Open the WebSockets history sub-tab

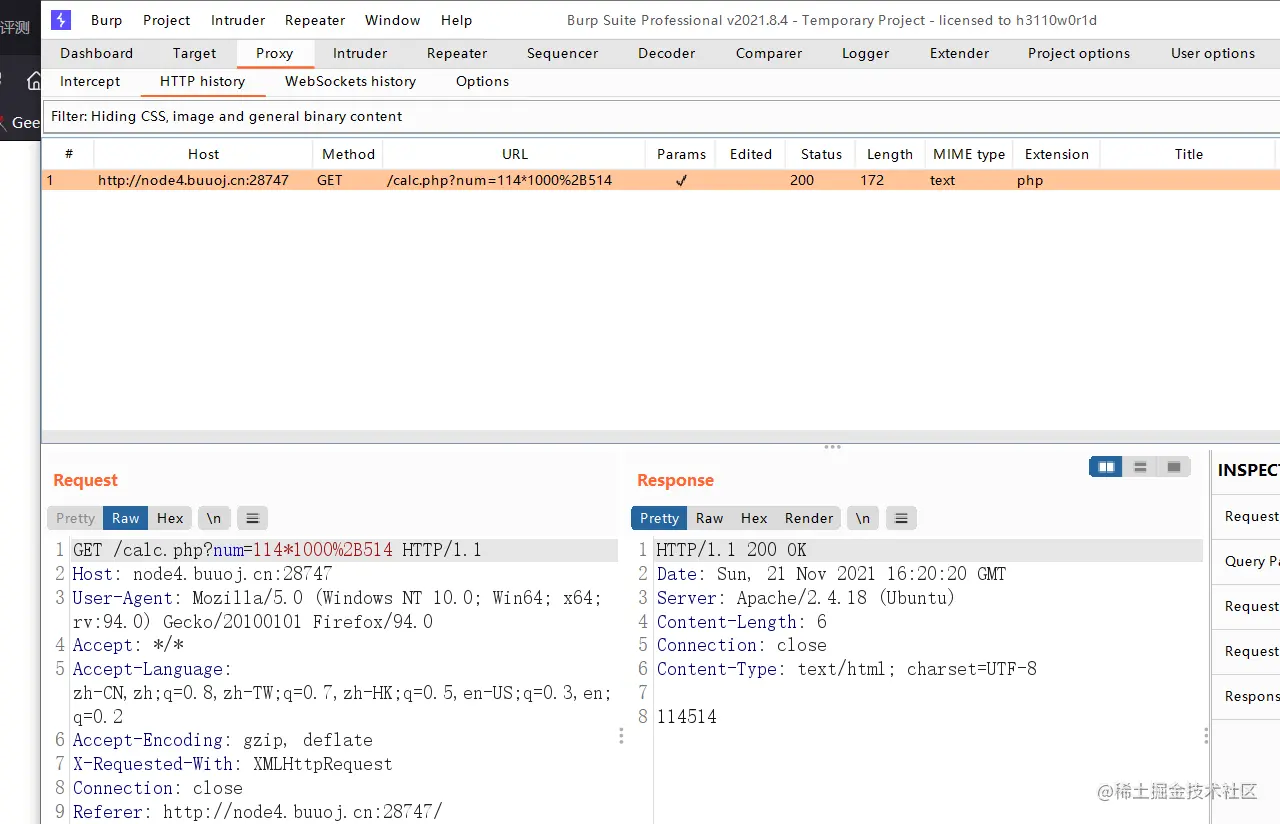(x=350, y=81)
